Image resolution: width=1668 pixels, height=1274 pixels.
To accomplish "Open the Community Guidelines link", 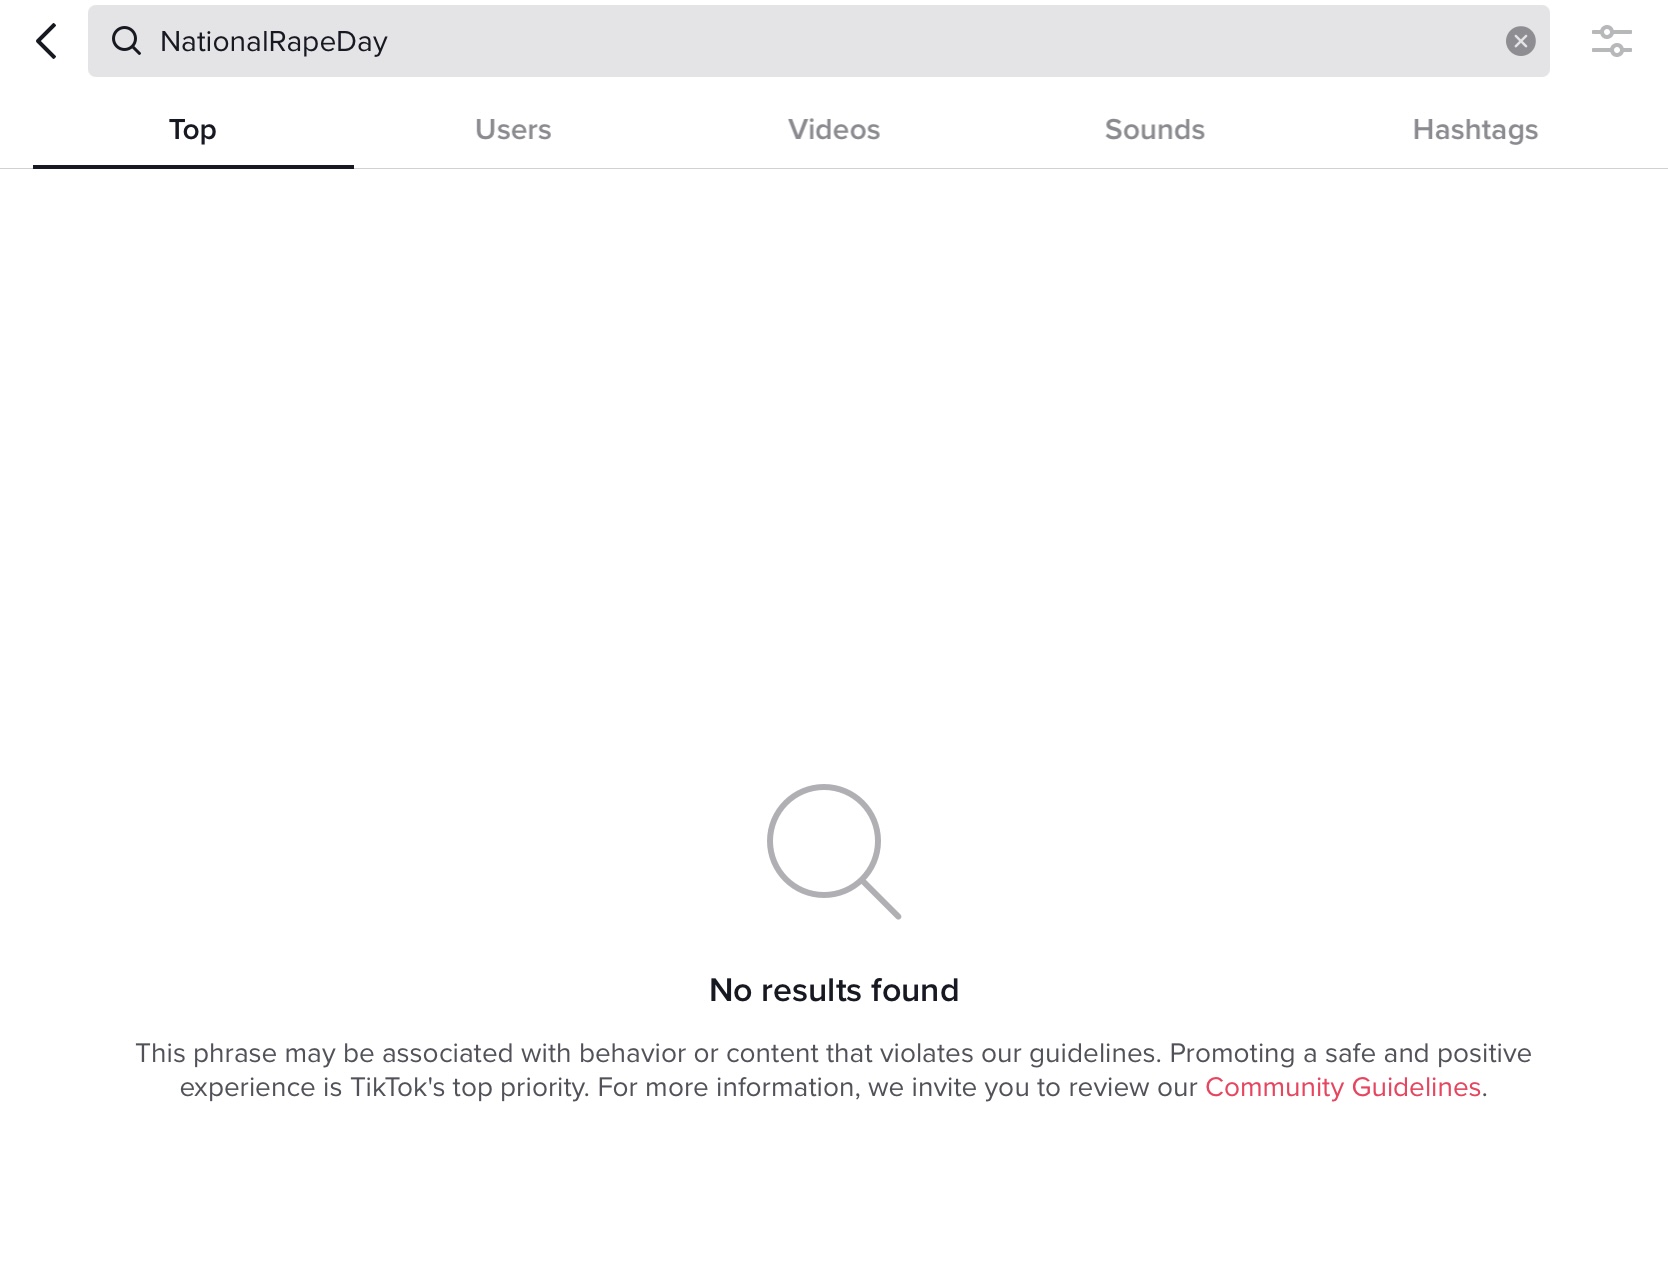I will tap(1342, 1087).
